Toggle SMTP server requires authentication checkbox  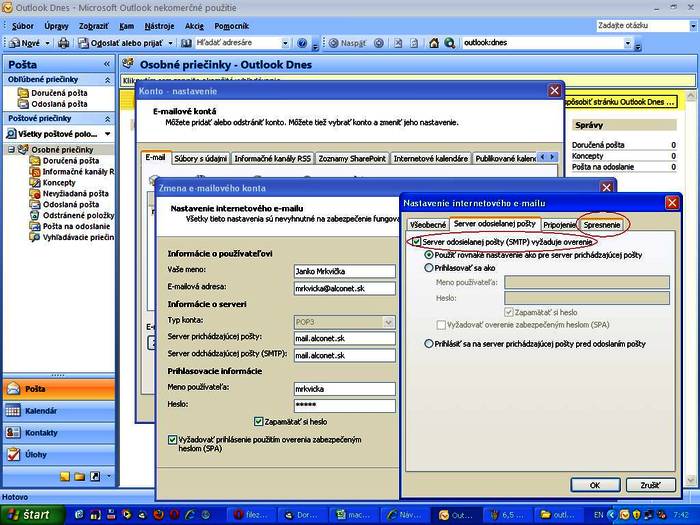click(417, 242)
